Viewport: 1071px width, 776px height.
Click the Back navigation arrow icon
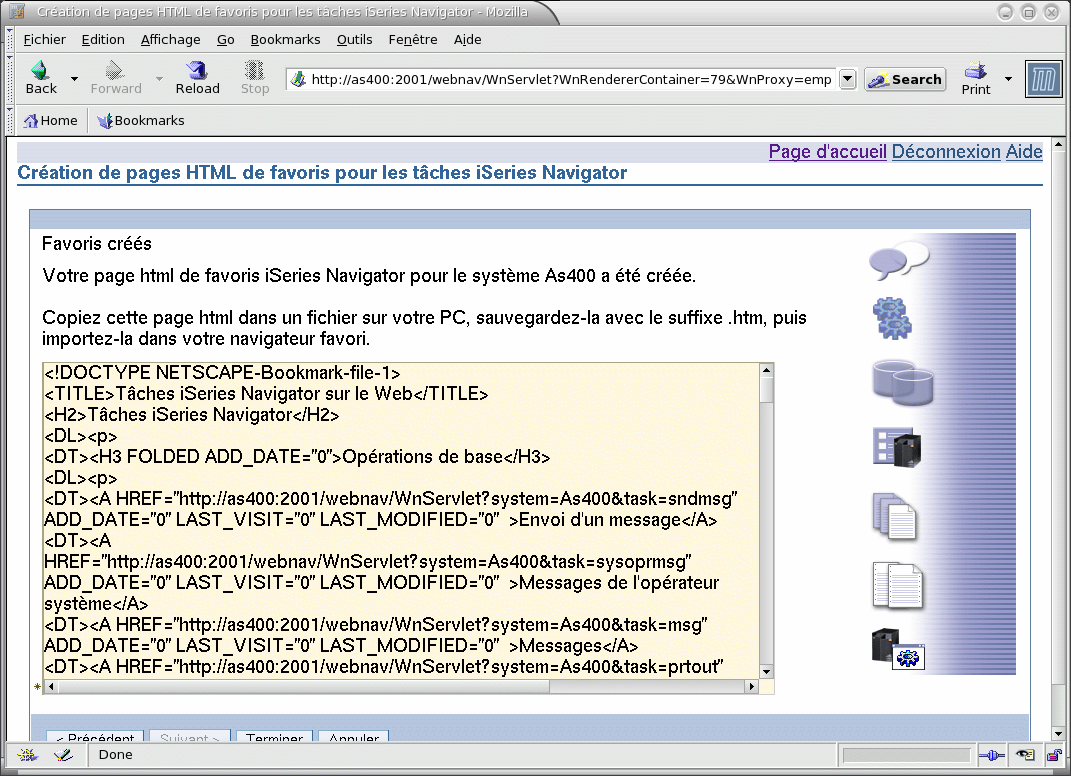(x=40, y=70)
